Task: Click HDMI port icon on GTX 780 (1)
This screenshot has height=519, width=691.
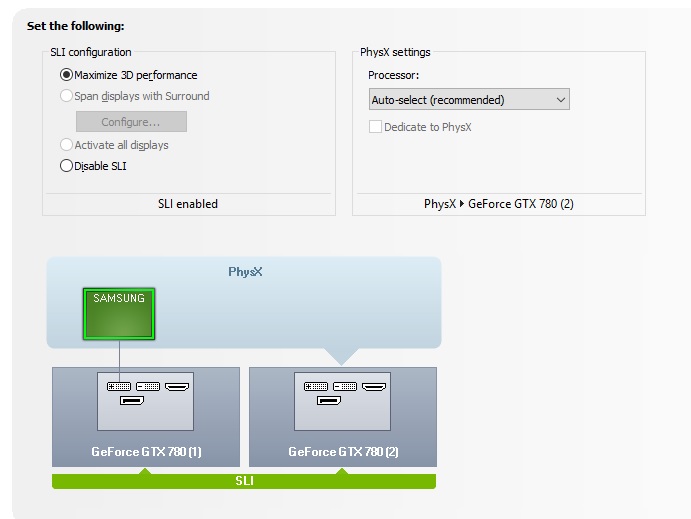Action: (177, 386)
